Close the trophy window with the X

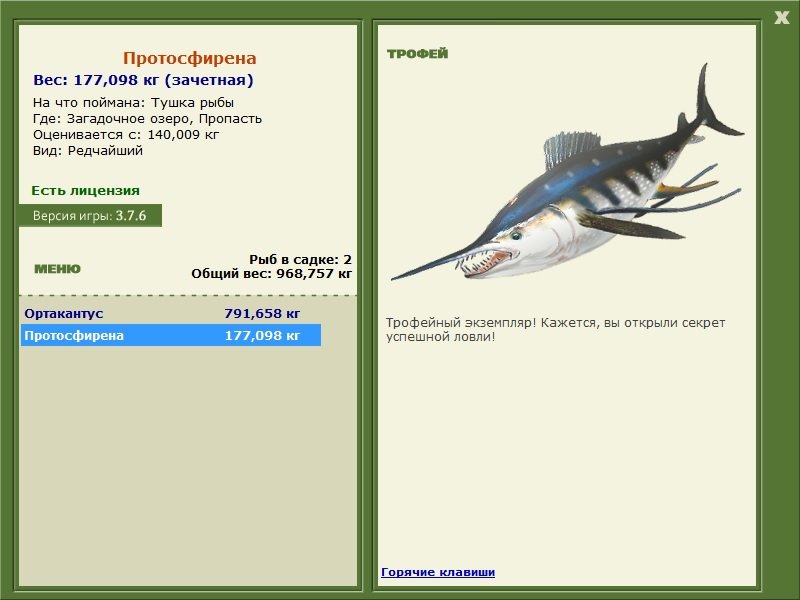(x=782, y=18)
